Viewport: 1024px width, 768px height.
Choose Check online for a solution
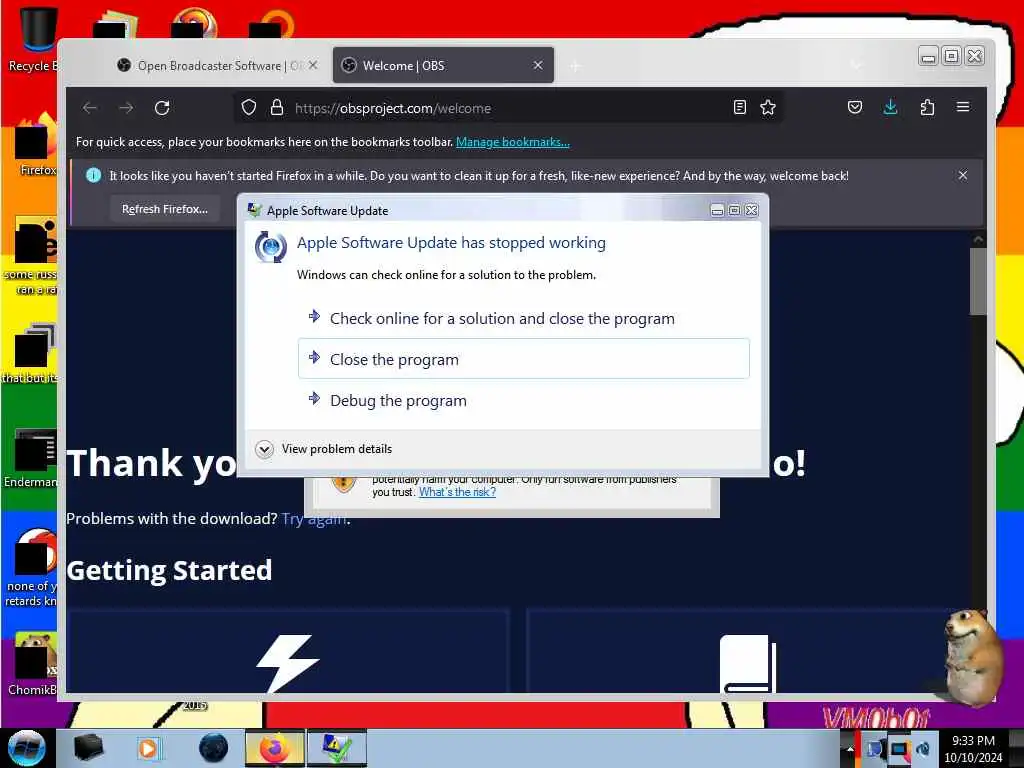(524, 319)
